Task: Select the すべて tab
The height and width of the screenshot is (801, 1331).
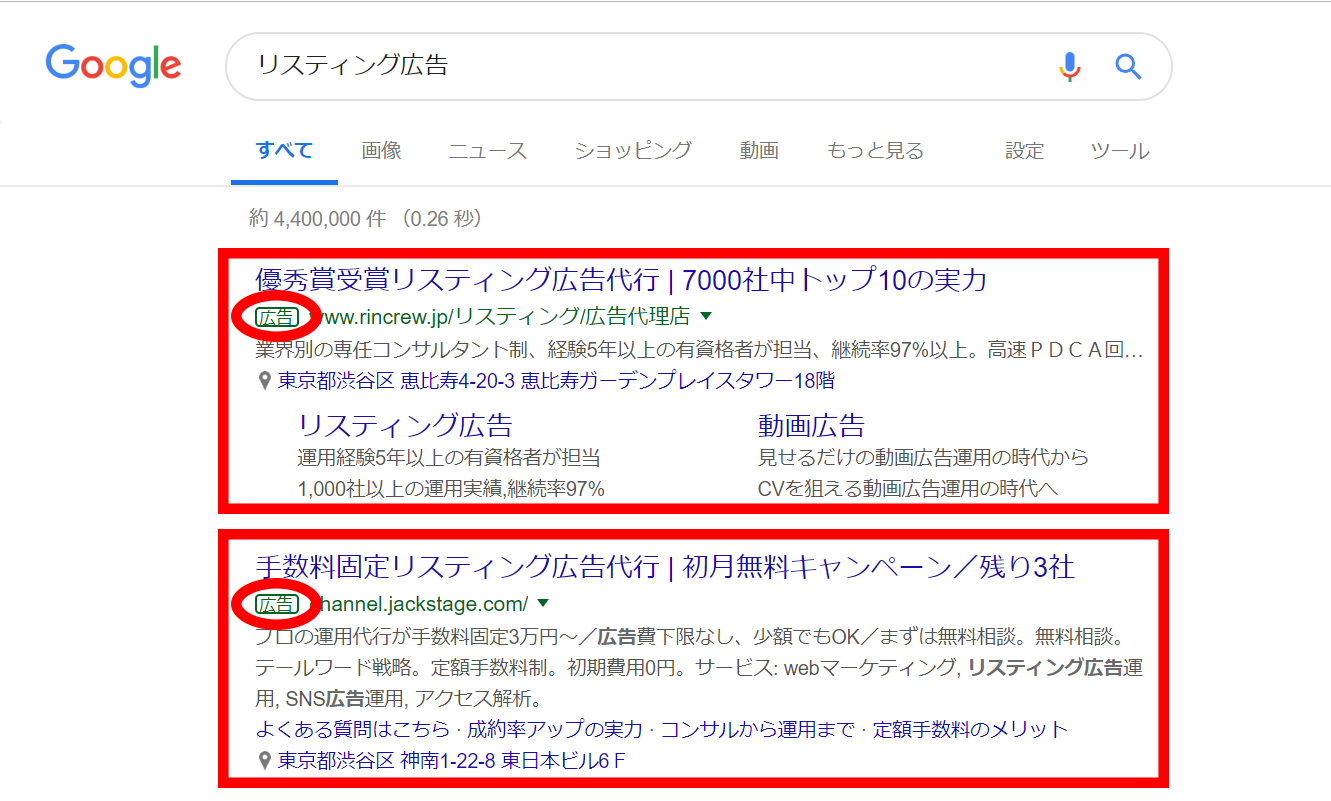Action: click(x=284, y=151)
